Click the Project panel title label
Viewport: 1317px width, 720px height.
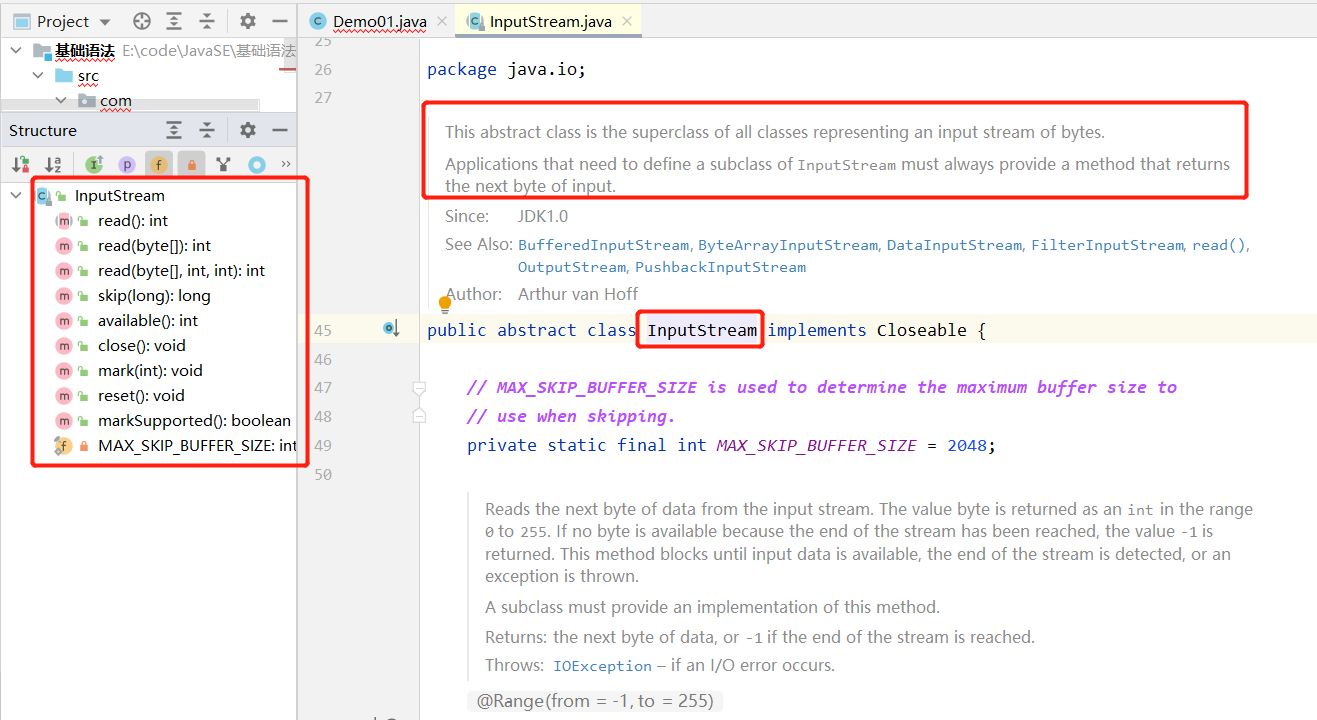click(x=62, y=21)
